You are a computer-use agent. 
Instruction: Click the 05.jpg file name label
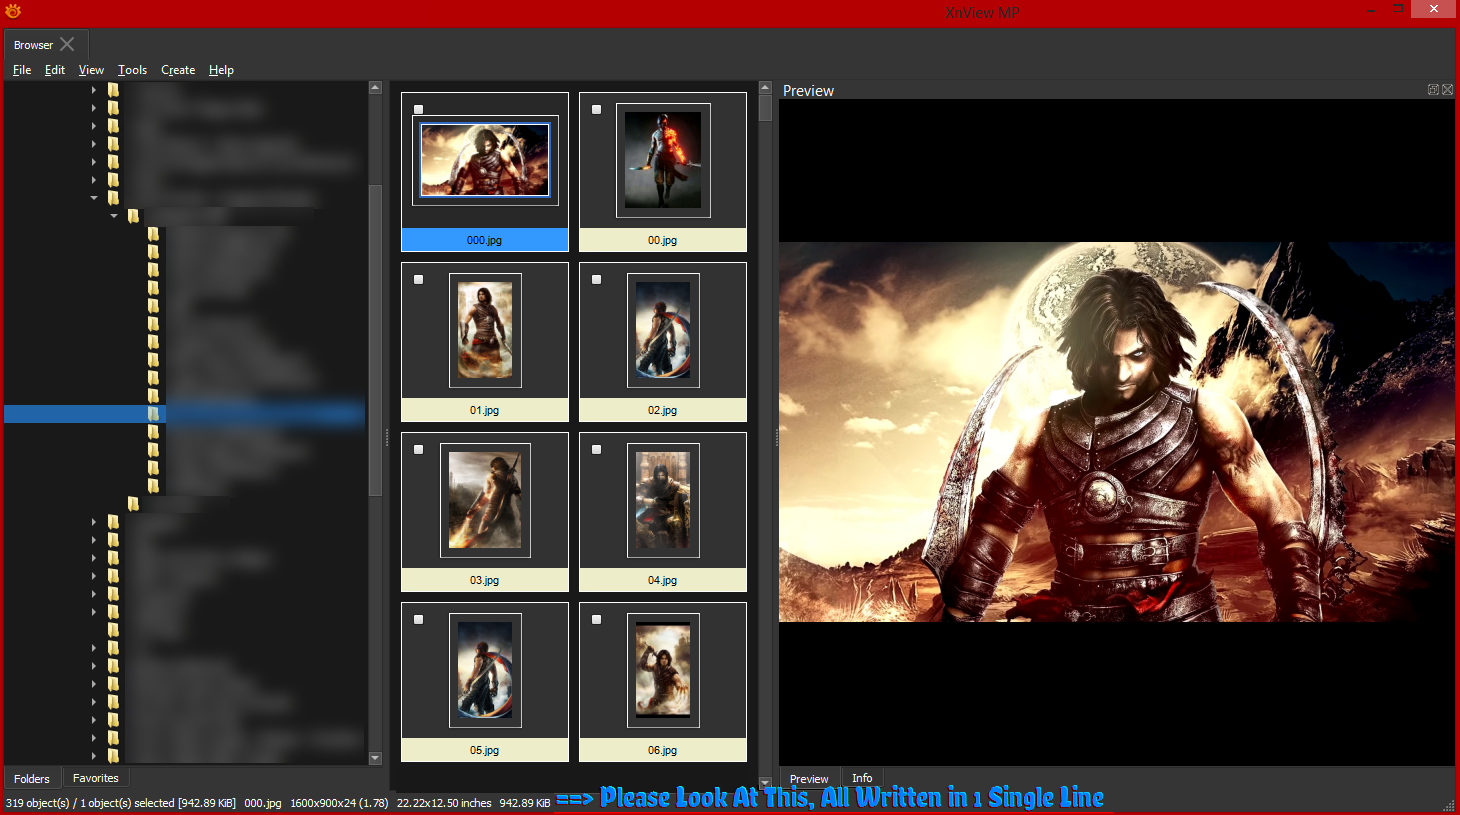[x=485, y=750]
